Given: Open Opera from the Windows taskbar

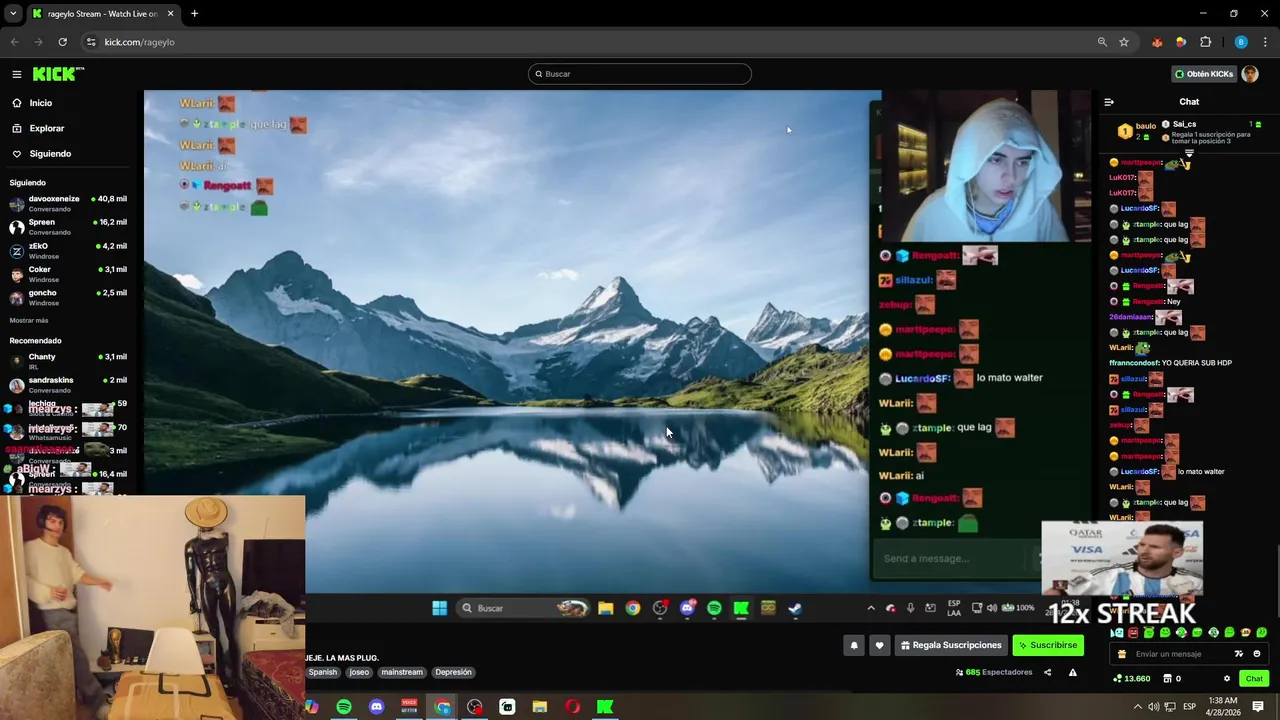Looking at the screenshot, I should coord(572,707).
